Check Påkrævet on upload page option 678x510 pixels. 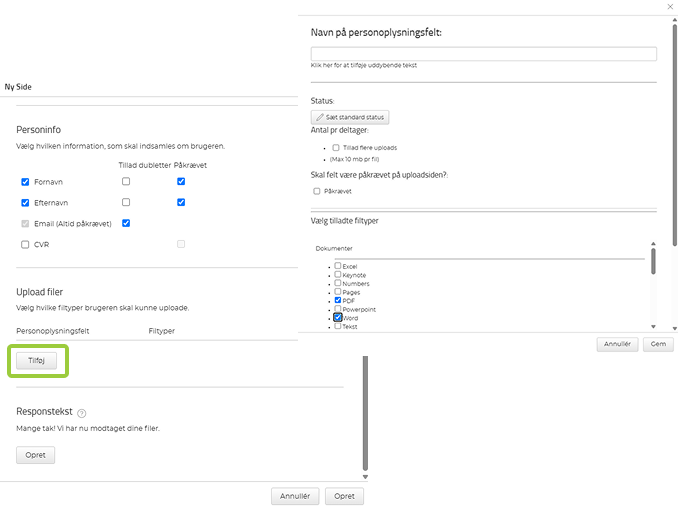click(x=317, y=190)
